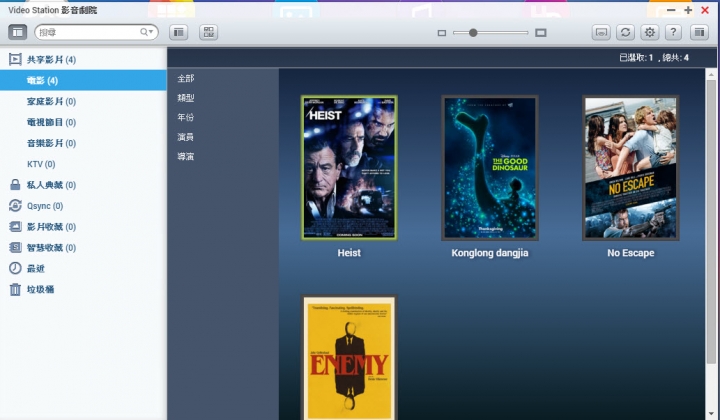Select the 演員 actor filter
The height and width of the screenshot is (420, 720).
point(186,137)
